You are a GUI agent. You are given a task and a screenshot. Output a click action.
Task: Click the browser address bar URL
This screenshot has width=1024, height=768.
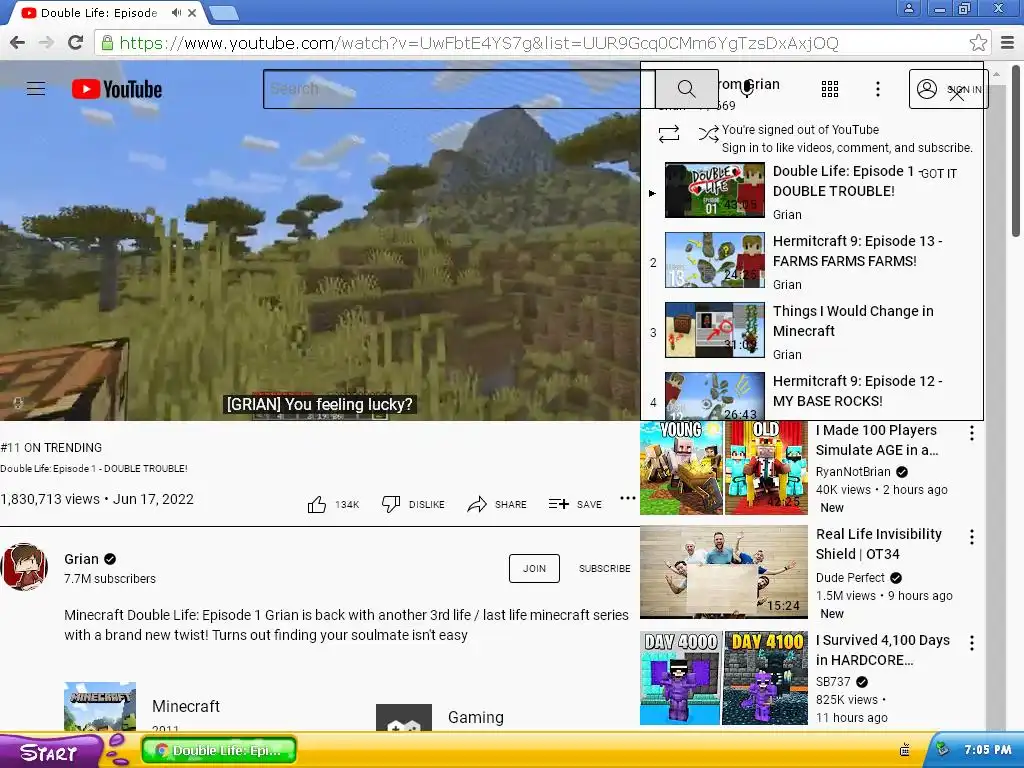click(x=479, y=43)
